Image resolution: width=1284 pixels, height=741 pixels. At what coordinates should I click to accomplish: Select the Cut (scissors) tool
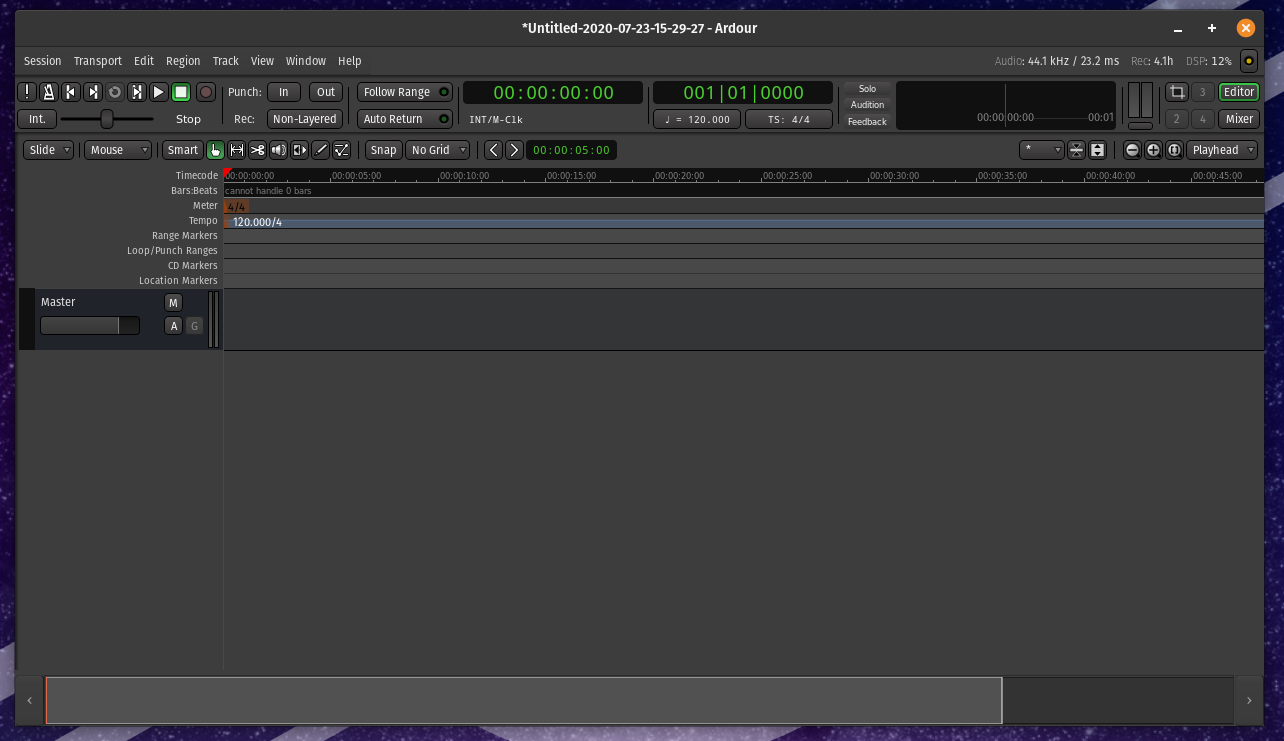click(257, 150)
